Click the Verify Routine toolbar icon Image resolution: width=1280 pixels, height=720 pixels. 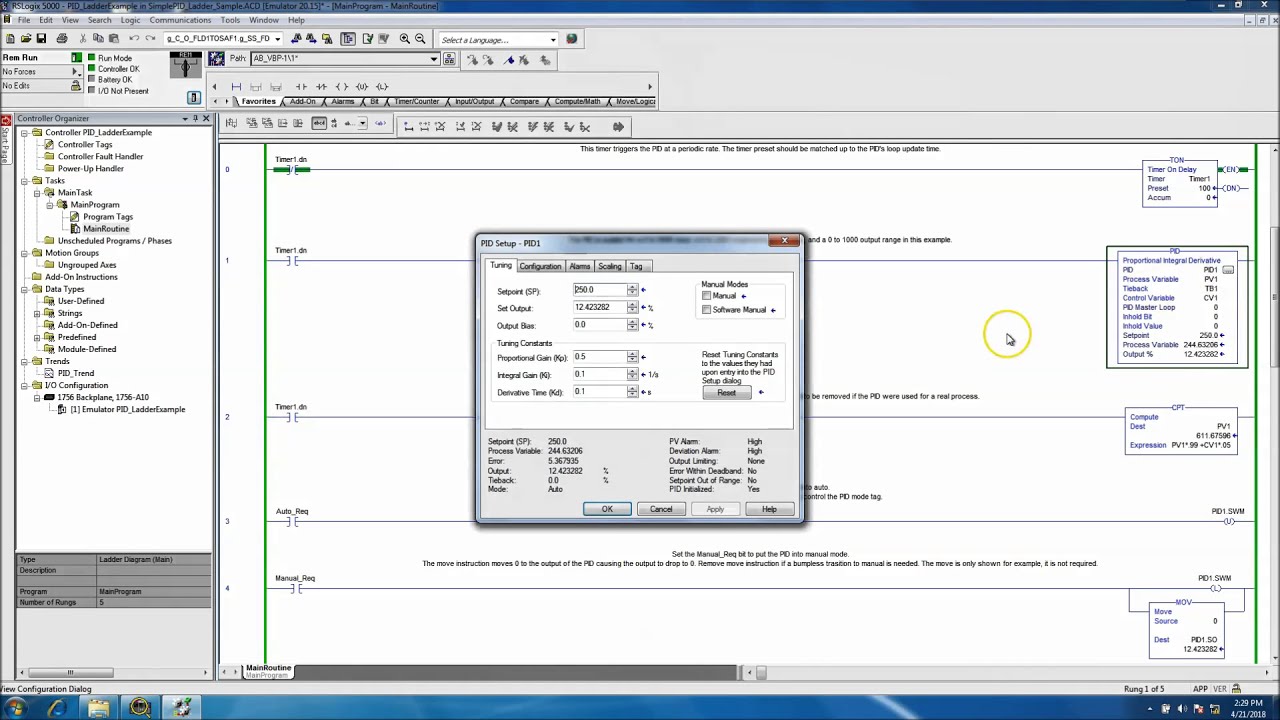coord(367,39)
